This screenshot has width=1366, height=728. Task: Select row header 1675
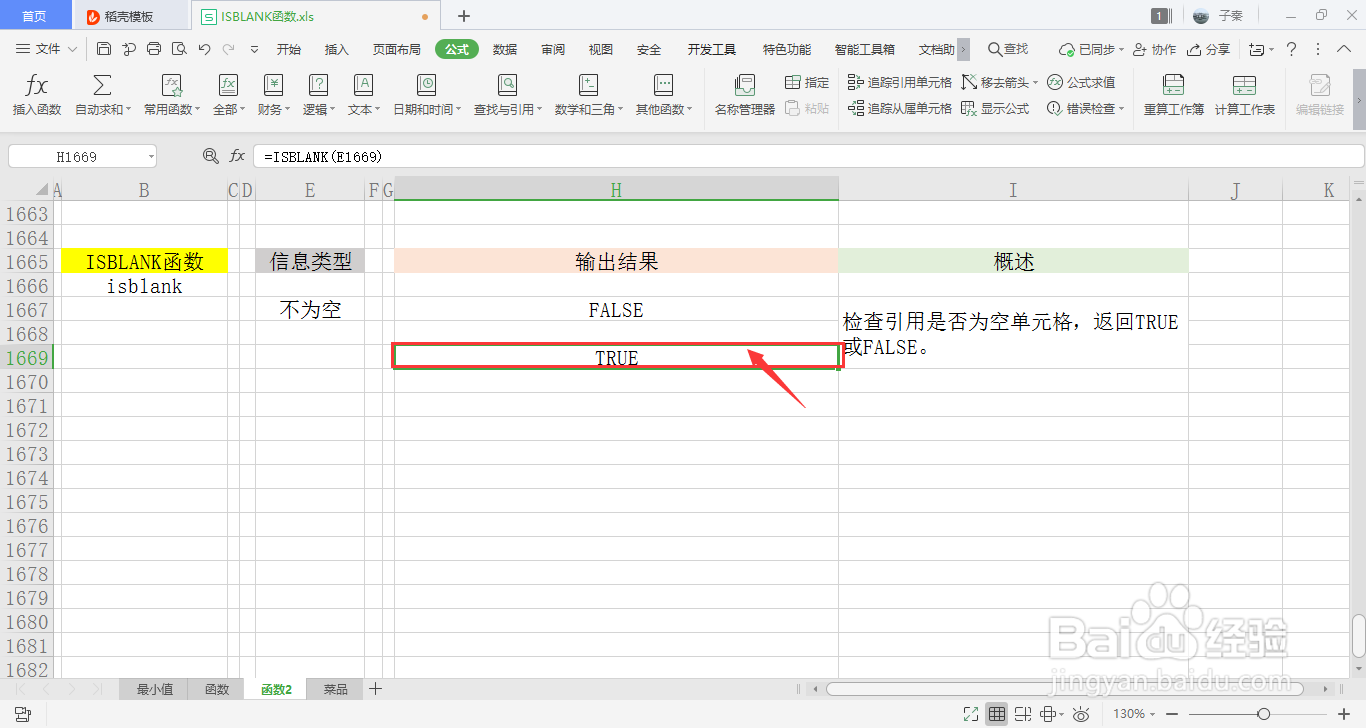point(26,502)
